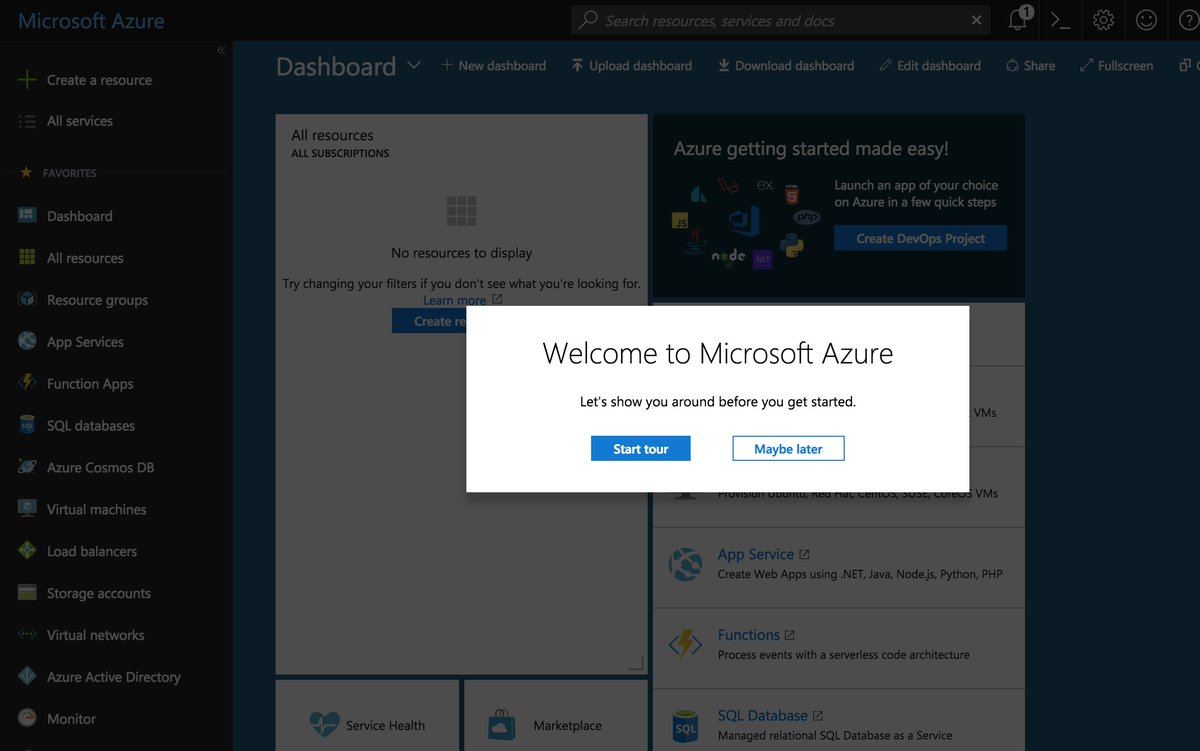
Task: Open the Virtual networks icon
Action: point(27,635)
